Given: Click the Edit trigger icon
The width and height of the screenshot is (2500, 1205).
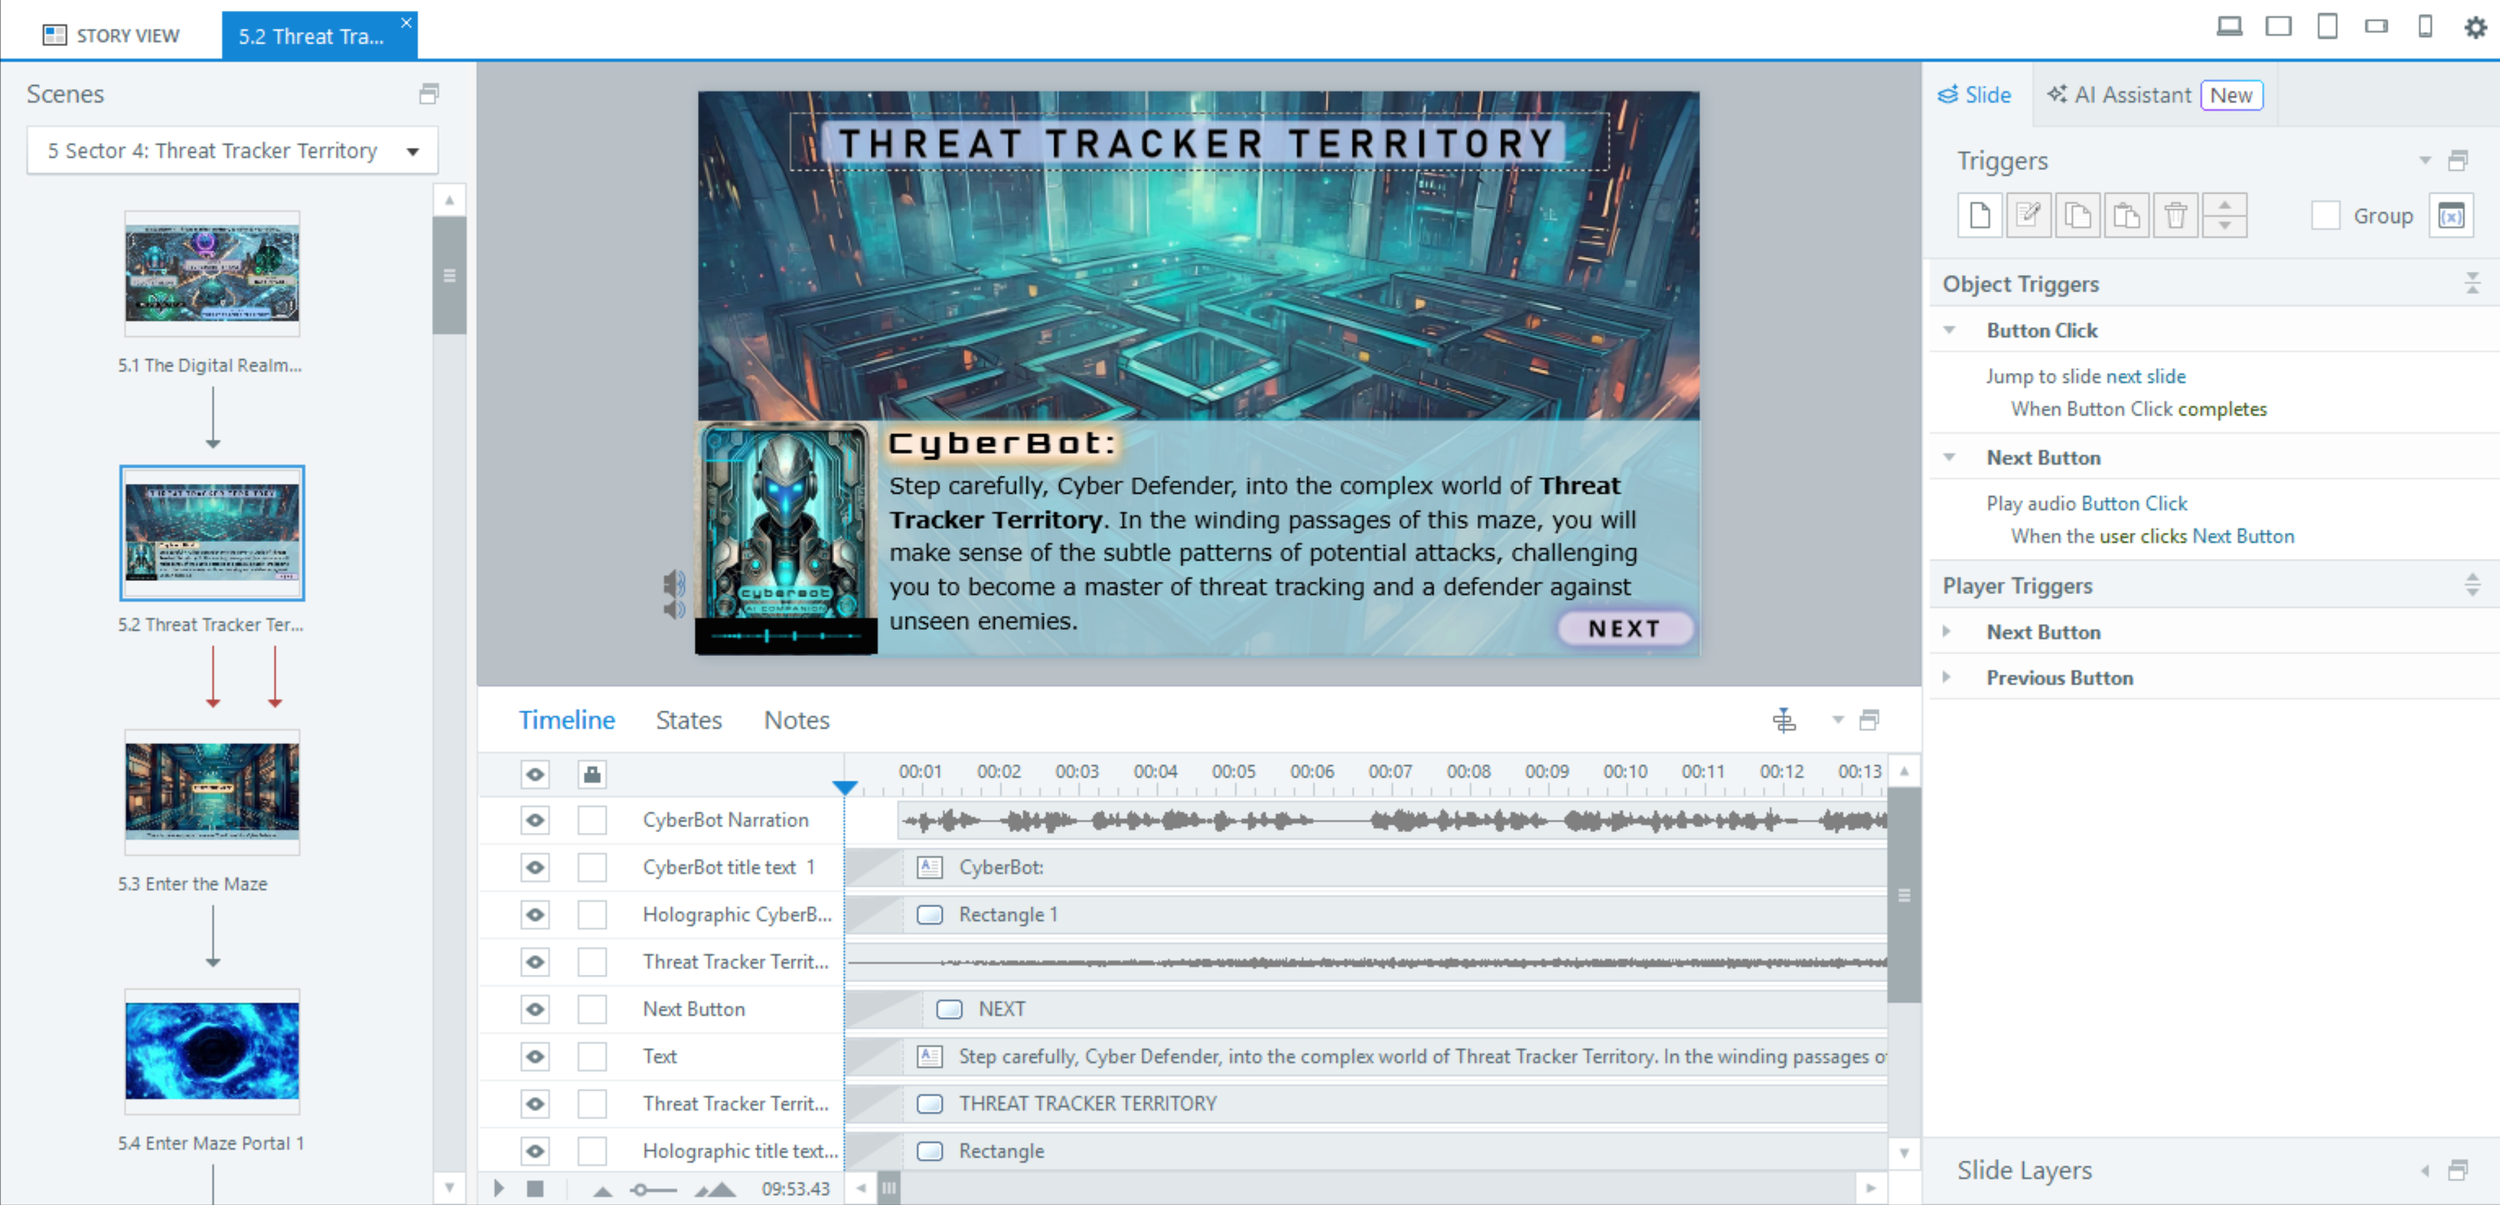Looking at the screenshot, I should pos(2028,215).
